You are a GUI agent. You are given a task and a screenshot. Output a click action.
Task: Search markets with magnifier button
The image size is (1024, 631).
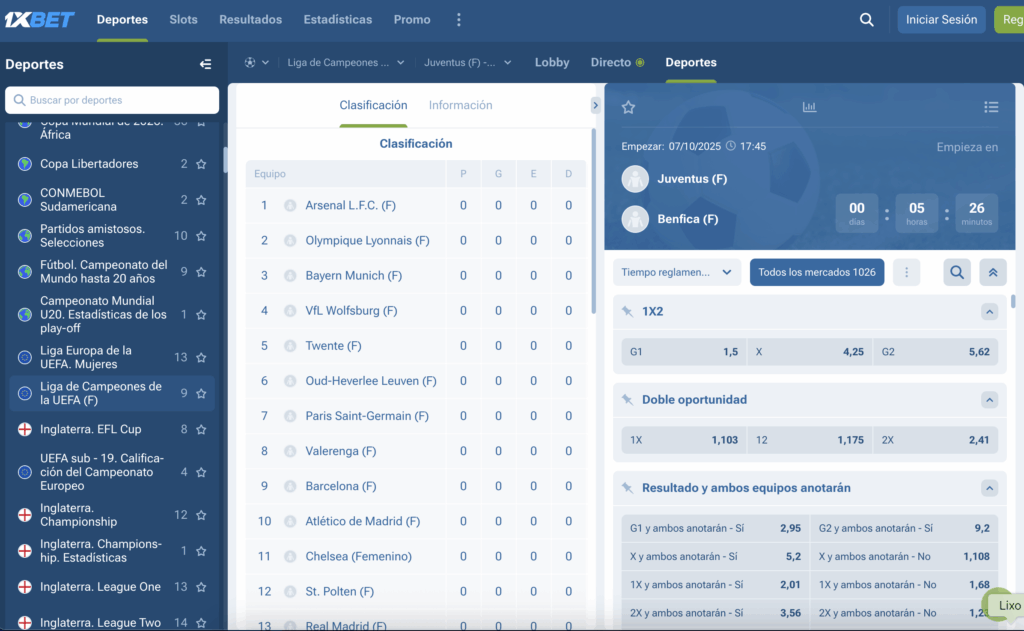(x=958, y=272)
